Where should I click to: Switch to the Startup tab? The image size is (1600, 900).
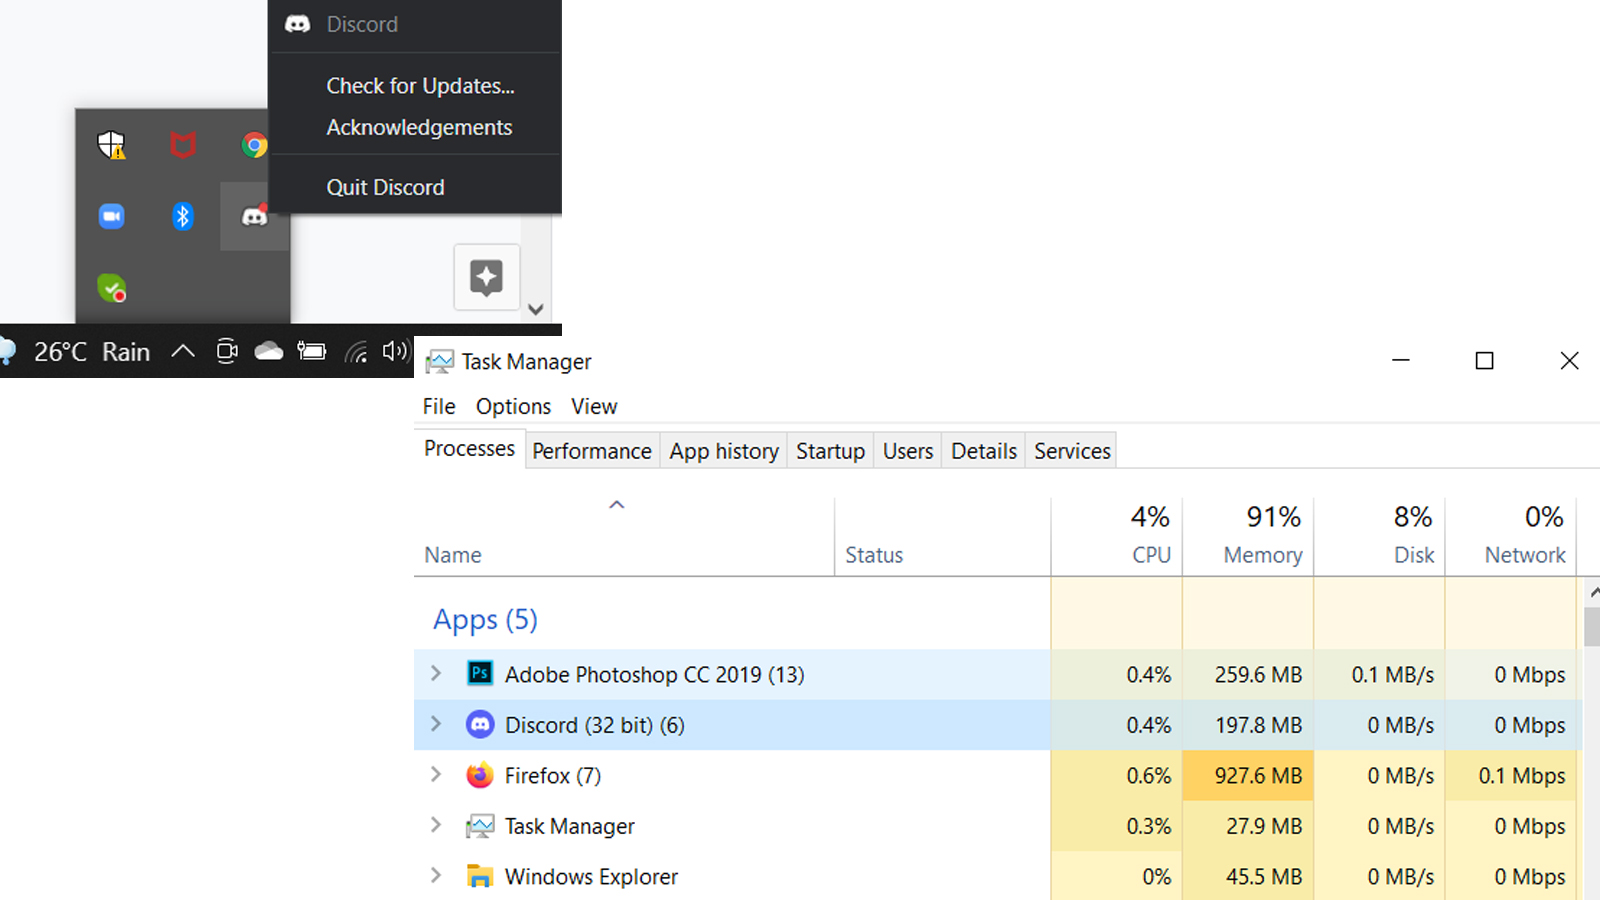click(x=830, y=451)
